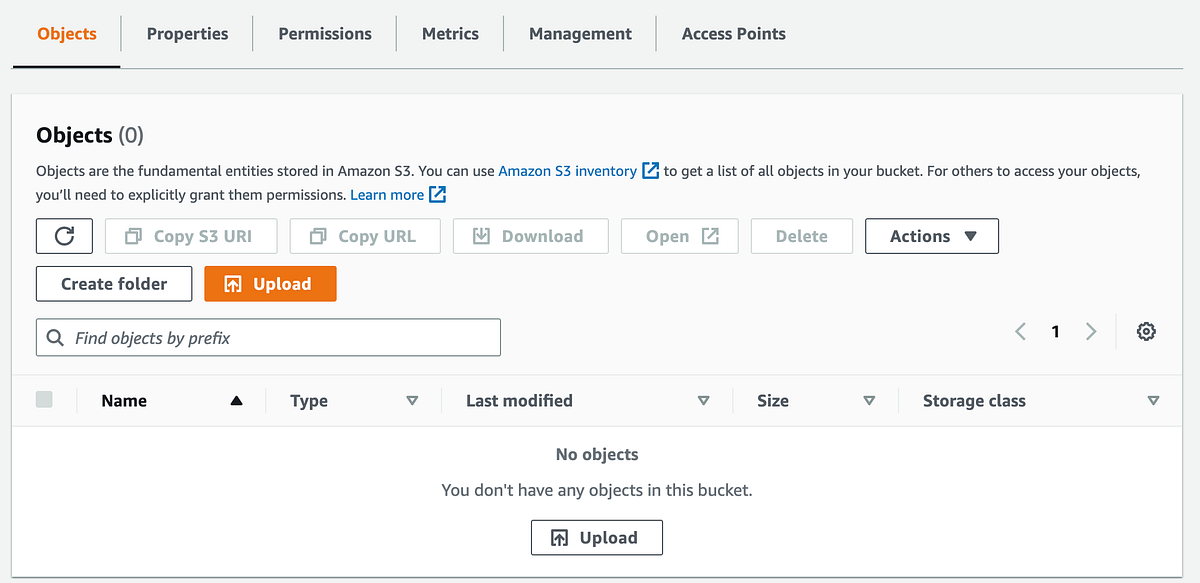Click the refresh objects icon button
Image resolution: width=1200 pixels, height=583 pixels.
pyautogui.click(x=64, y=236)
